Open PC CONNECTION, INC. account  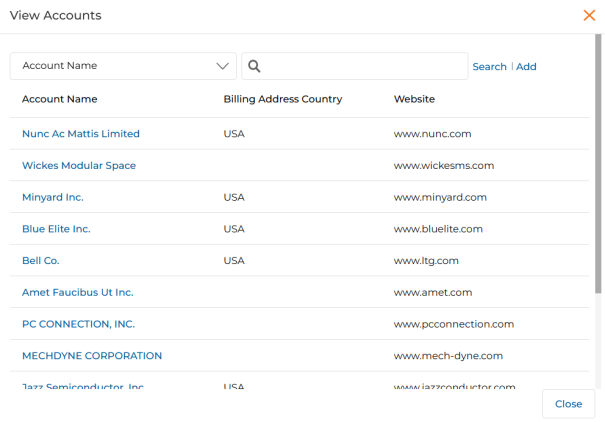pos(78,324)
